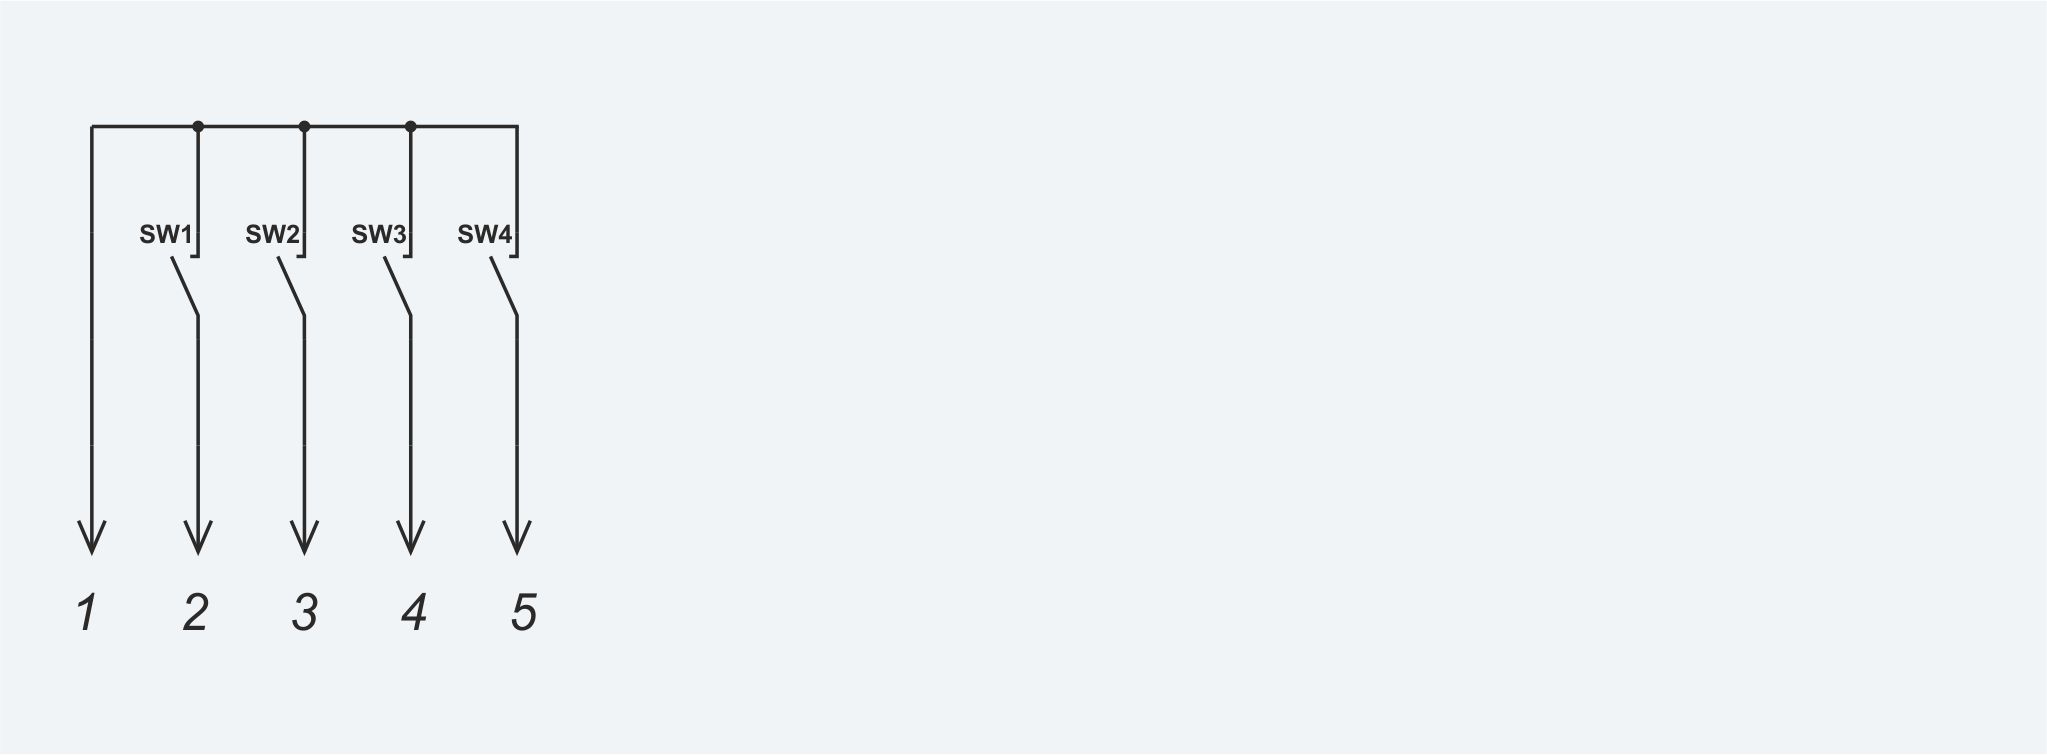Select the arrowhead above terminal 1
The image size is (2047, 755).
[x=92, y=538]
